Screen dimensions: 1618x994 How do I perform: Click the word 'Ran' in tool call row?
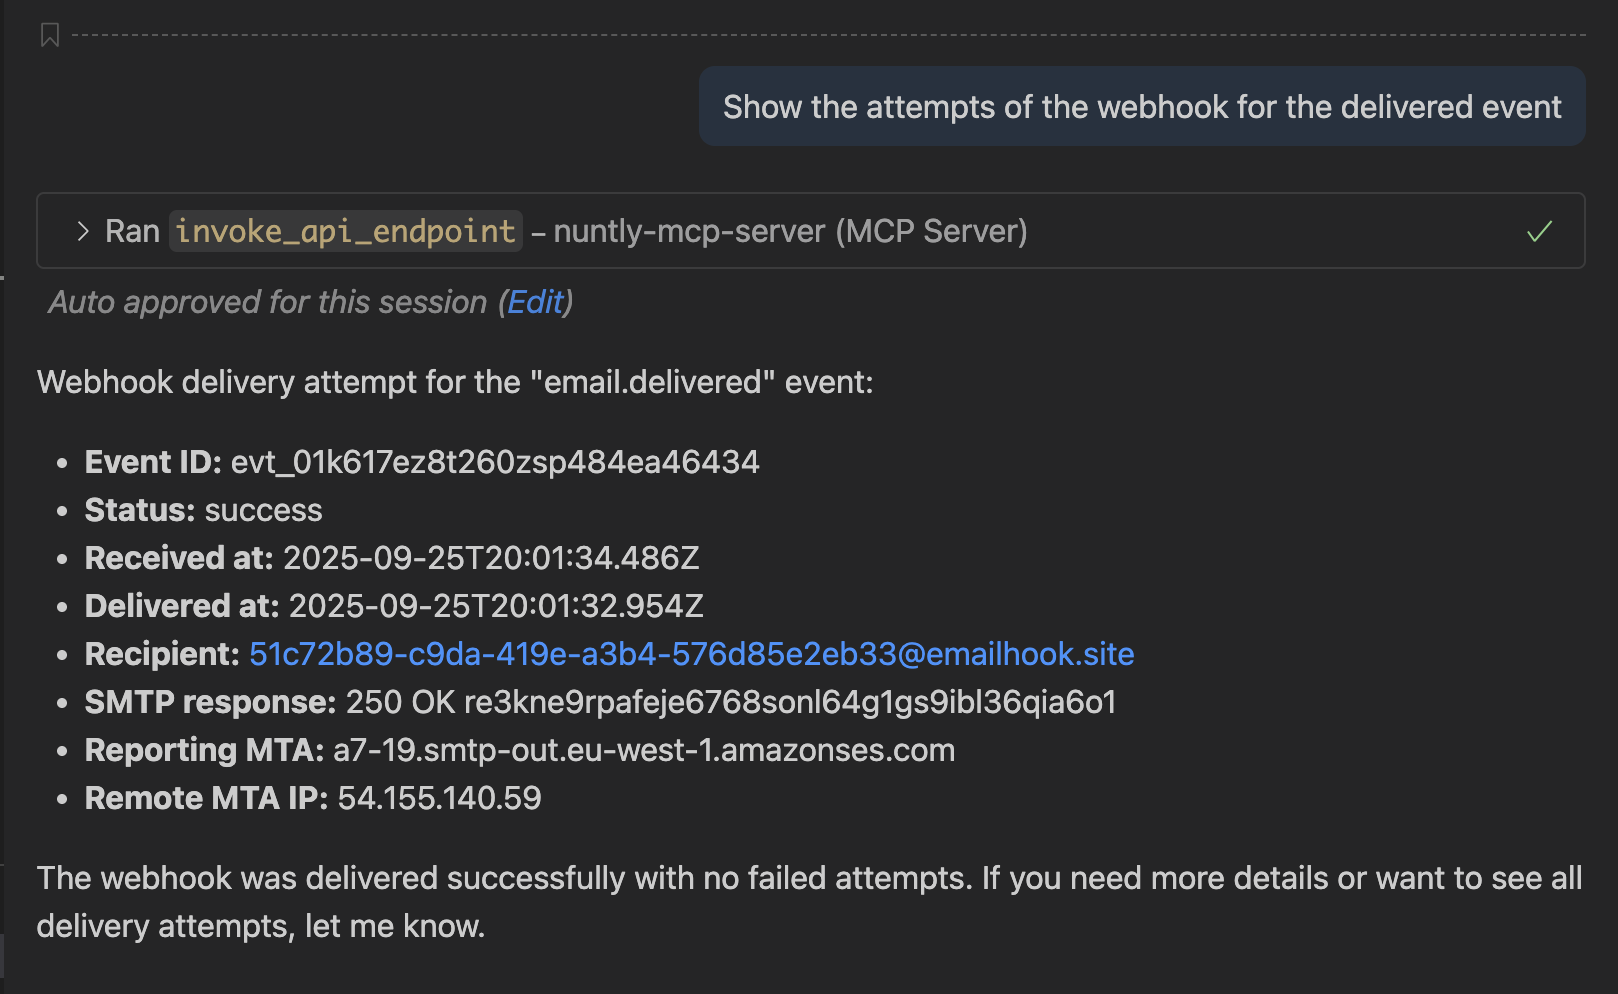point(132,231)
